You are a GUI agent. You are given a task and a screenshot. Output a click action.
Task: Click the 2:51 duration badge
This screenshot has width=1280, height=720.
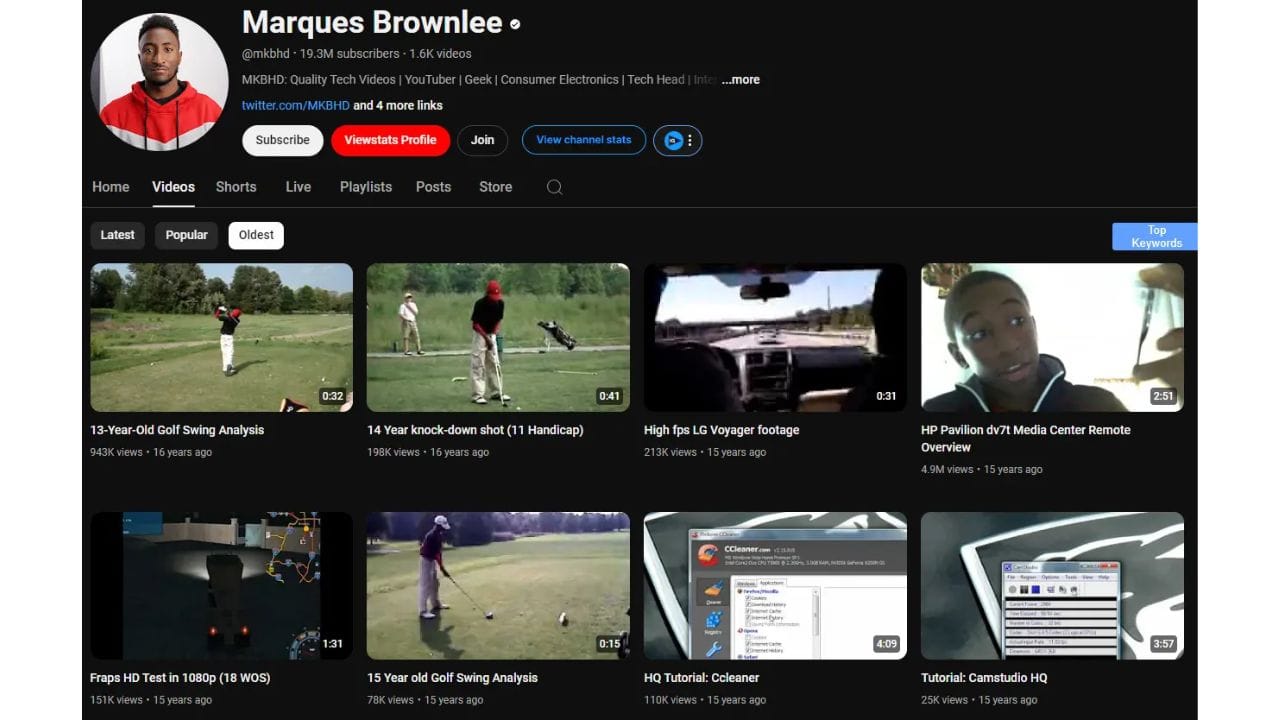[x=1163, y=396]
